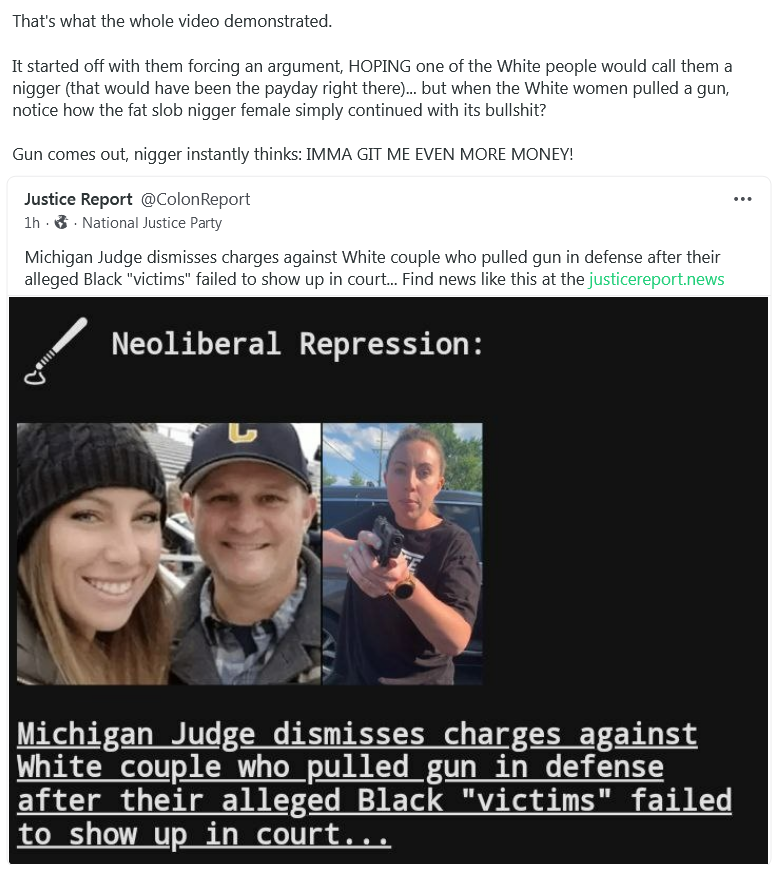Click the paragraph starting 'It started off'
This screenshot has width=782, height=869.
pyautogui.click(x=372, y=88)
